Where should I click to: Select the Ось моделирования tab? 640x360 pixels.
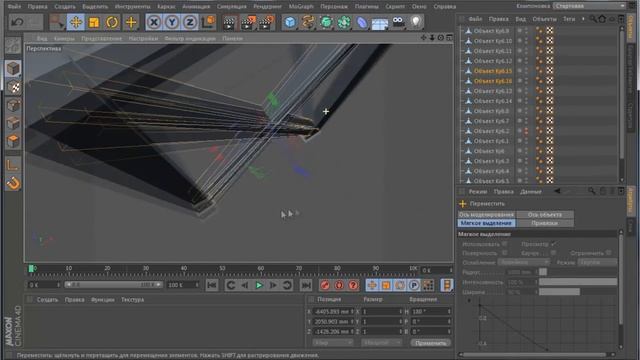[x=486, y=214]
